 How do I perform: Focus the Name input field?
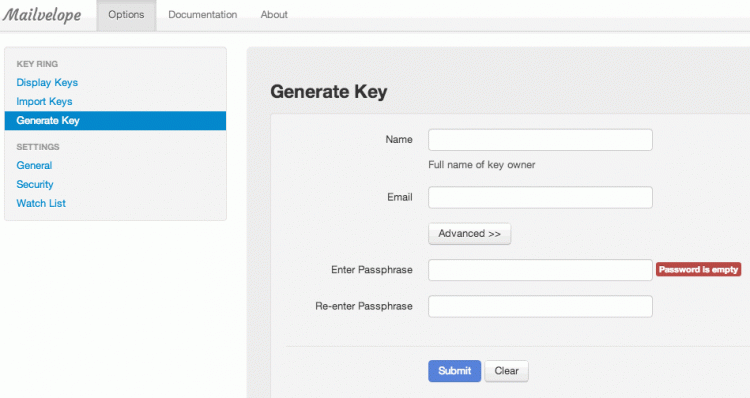(x=540, y=140)
